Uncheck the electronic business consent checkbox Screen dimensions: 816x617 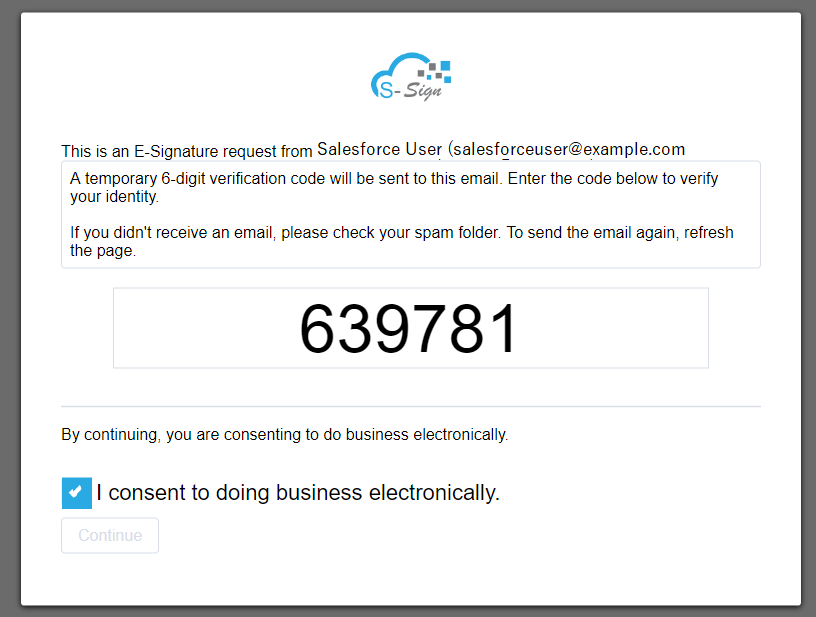click(76, 493)
